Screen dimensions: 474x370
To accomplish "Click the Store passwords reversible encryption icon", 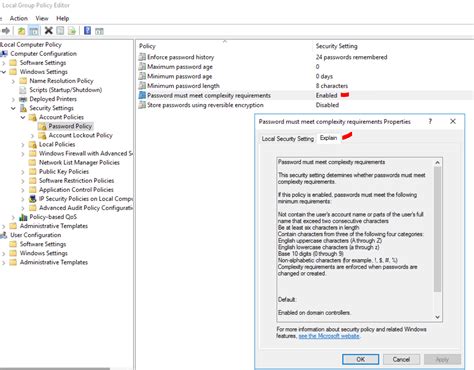I will (142, 105).
